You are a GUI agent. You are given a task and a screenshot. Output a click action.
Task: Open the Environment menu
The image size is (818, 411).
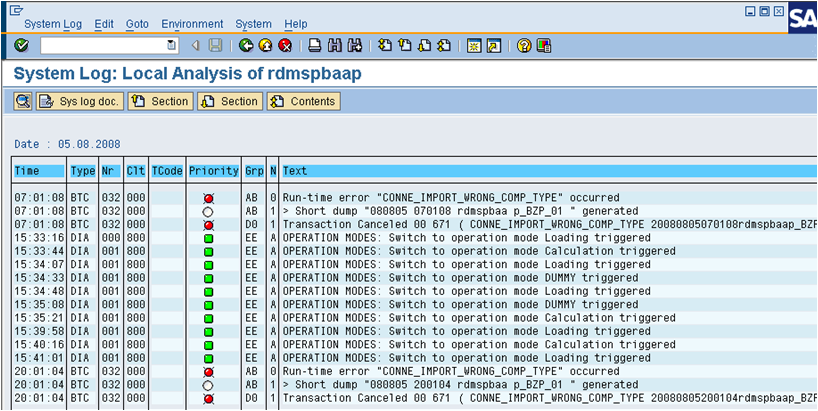(192, 24)
